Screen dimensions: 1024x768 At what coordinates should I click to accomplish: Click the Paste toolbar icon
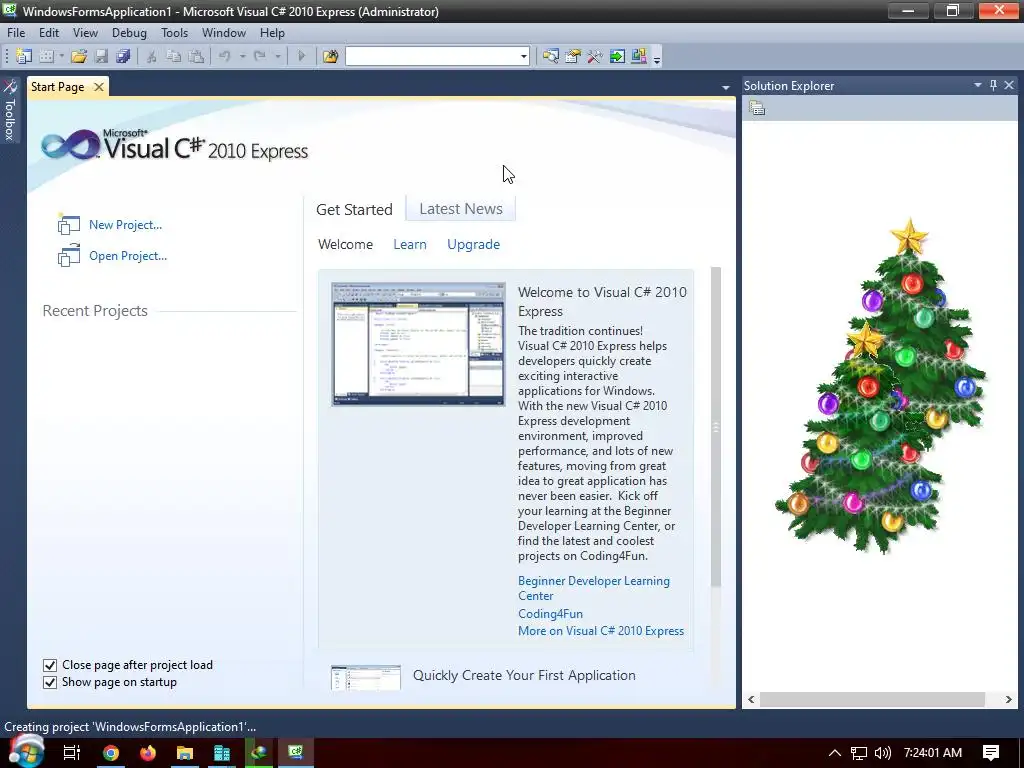[196, 57]
